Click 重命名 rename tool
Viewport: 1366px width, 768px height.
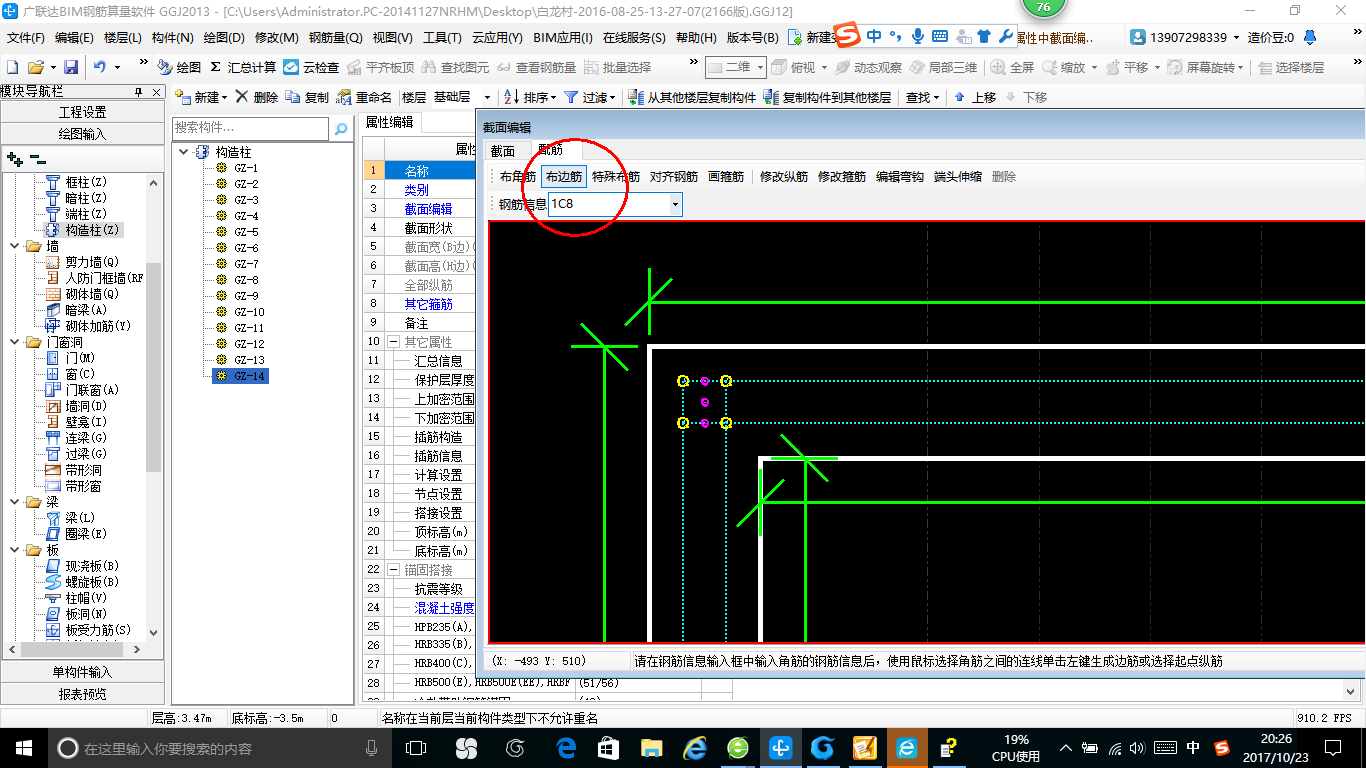tap(364, 97)
